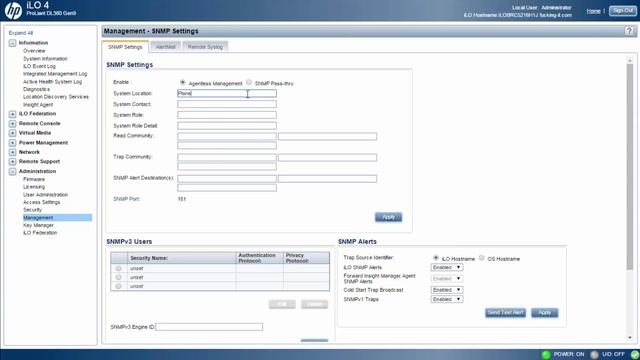Open iLO Event Log page
Image resolution: width=640 pixels, height=360 pixels.
(39, 66)
